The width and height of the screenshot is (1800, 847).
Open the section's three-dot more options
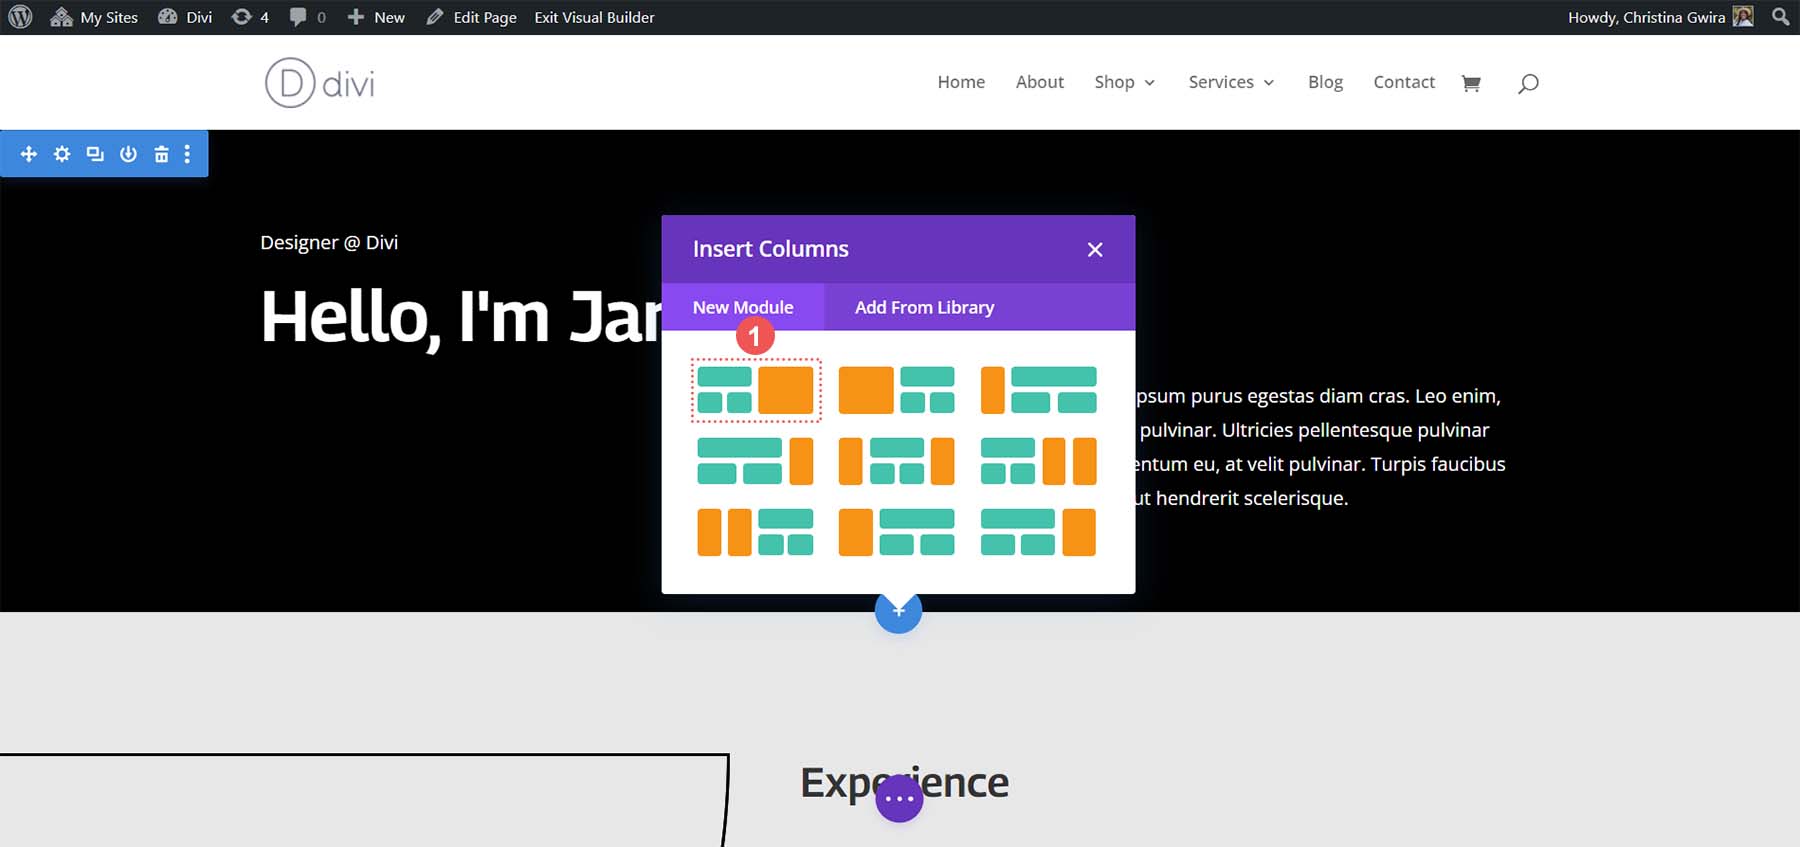pos(187,154)
